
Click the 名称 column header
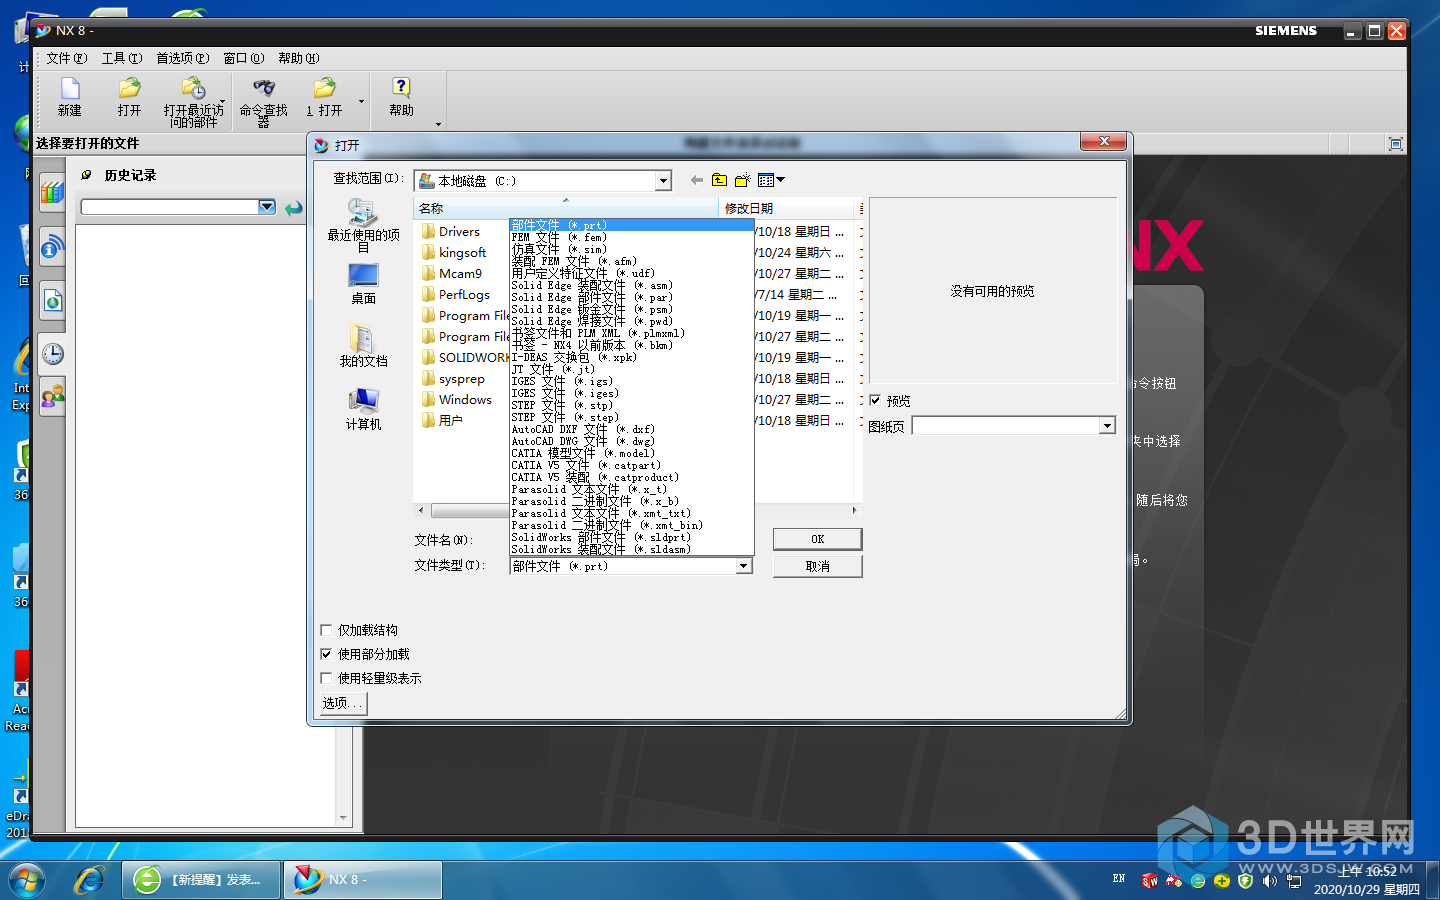pos(565,208)
